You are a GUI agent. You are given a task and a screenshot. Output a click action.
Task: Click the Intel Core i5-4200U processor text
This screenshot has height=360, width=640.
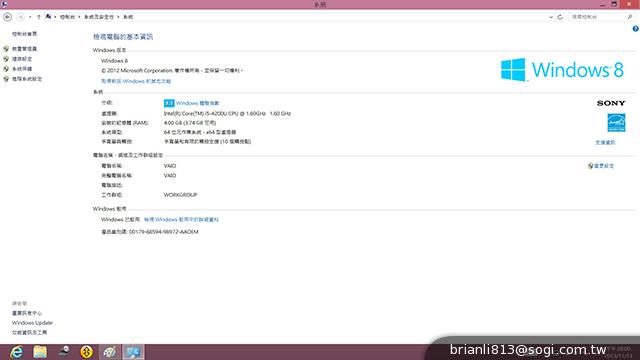tap(227, 113)
